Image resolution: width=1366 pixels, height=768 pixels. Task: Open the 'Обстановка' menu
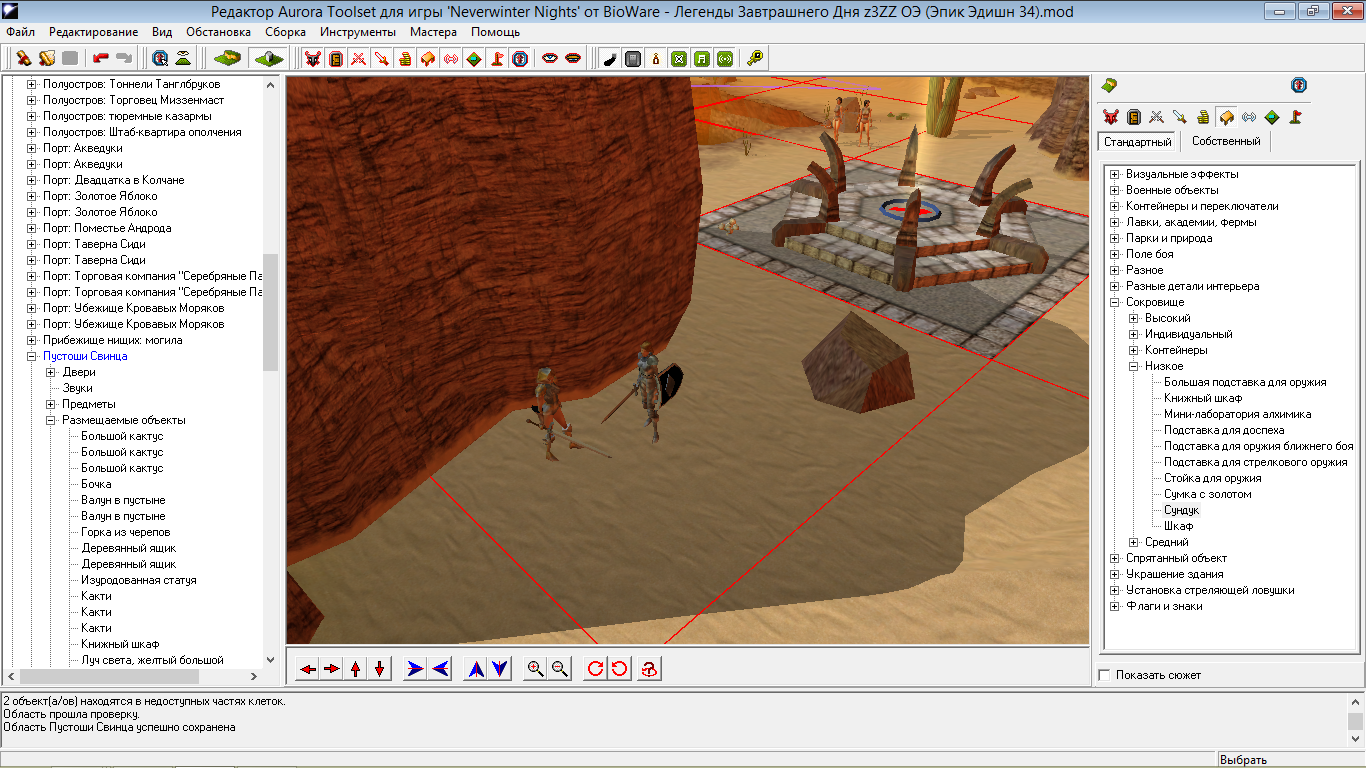[219, 32]
